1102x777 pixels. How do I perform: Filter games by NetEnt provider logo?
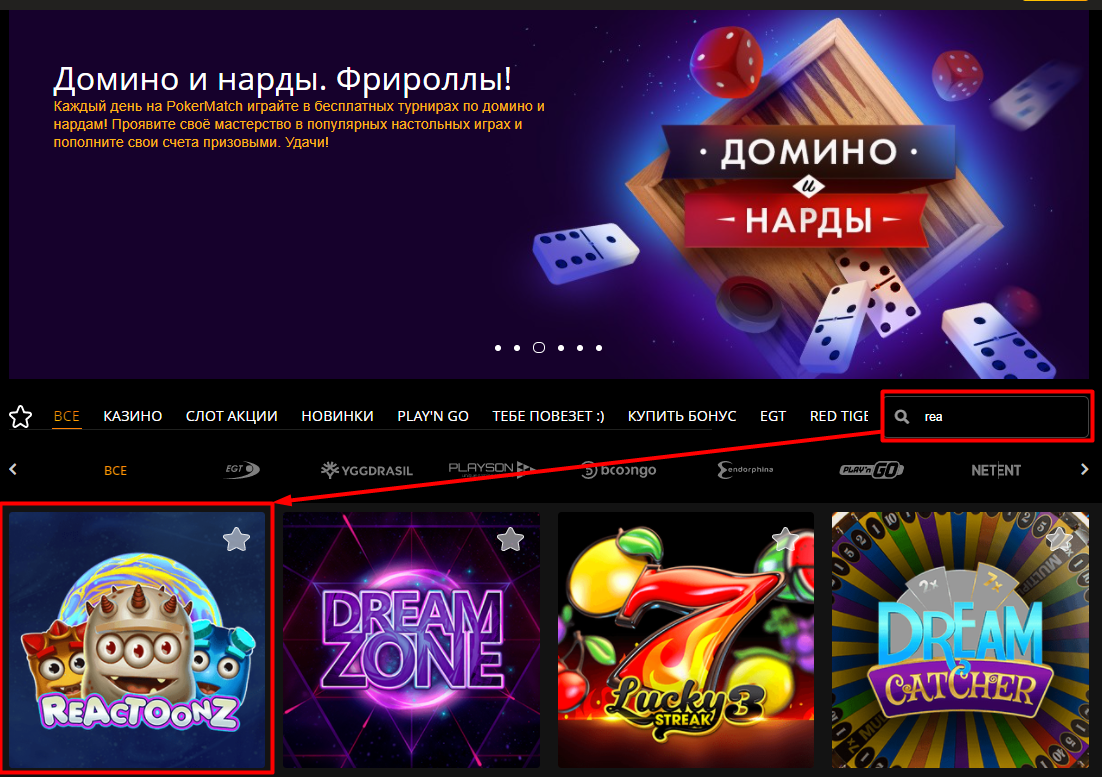click(x=996, y=470)
